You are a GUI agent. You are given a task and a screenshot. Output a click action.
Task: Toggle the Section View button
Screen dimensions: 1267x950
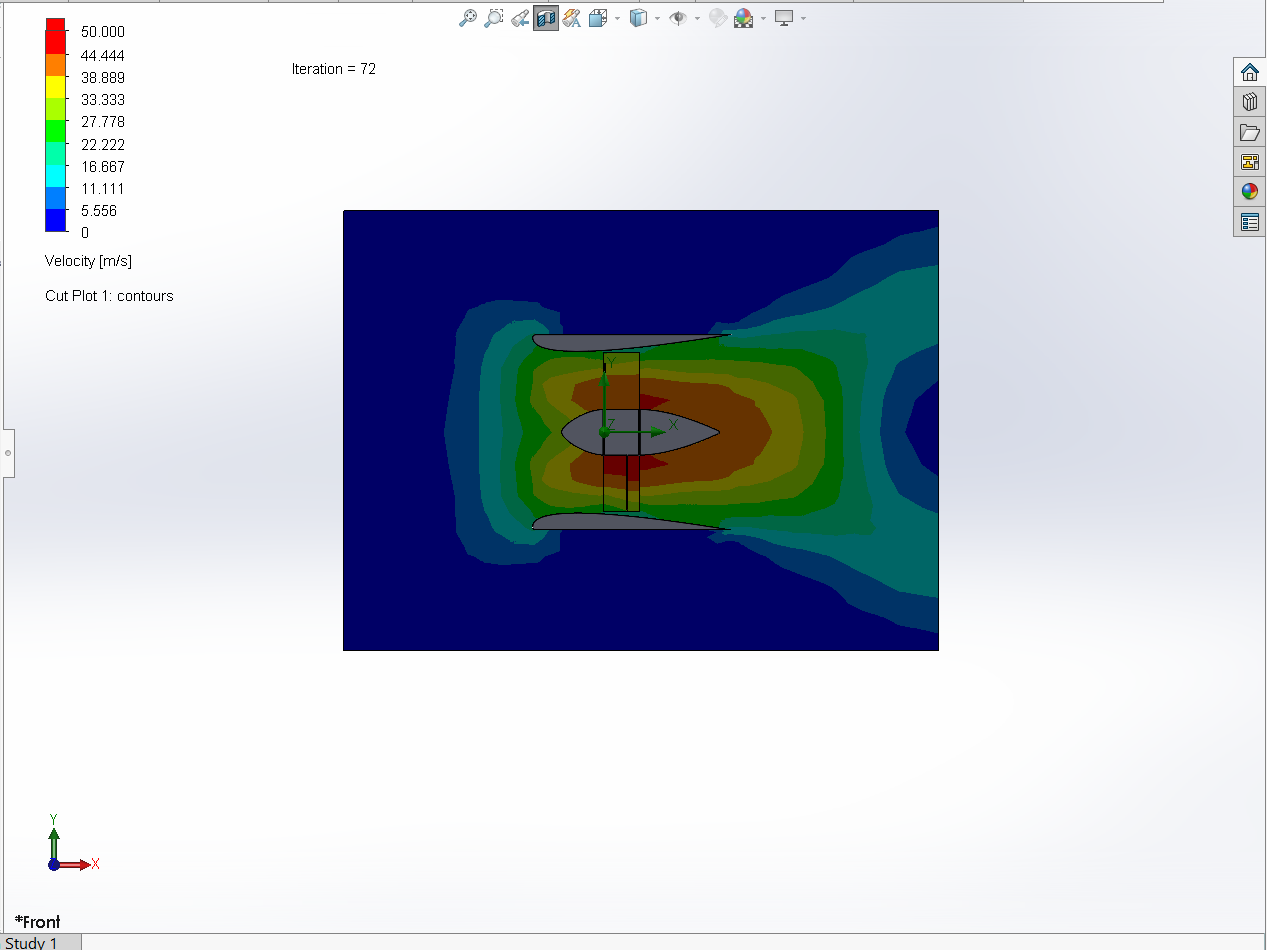546,18
